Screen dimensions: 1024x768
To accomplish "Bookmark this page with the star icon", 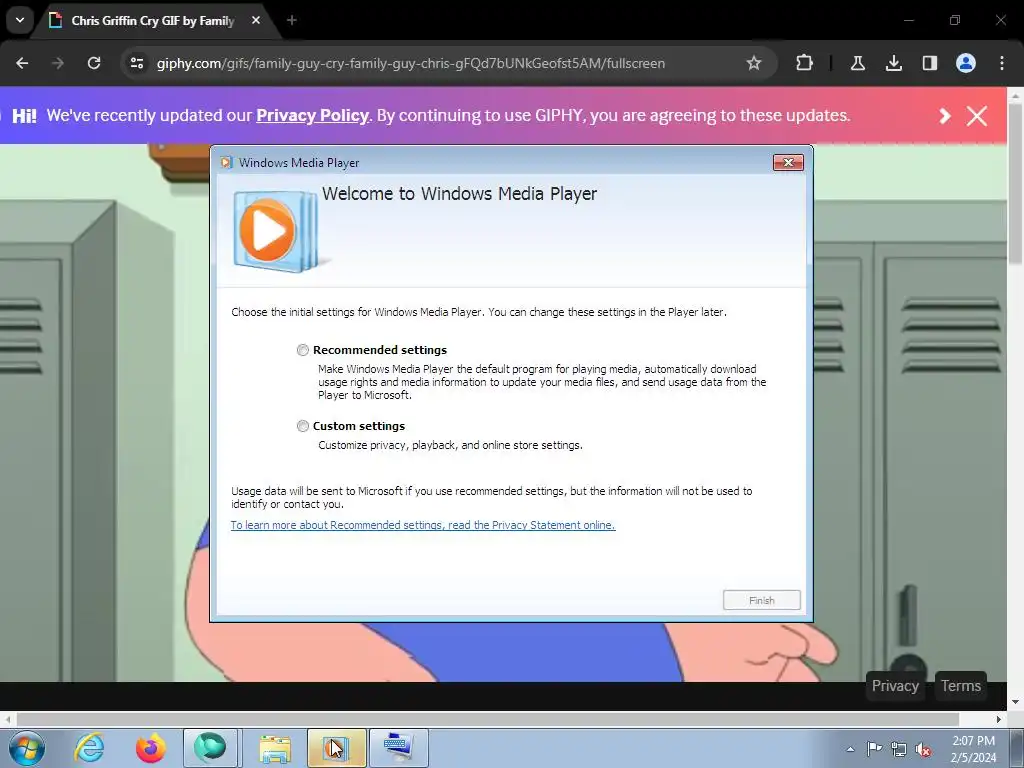I will coord(754,63).
